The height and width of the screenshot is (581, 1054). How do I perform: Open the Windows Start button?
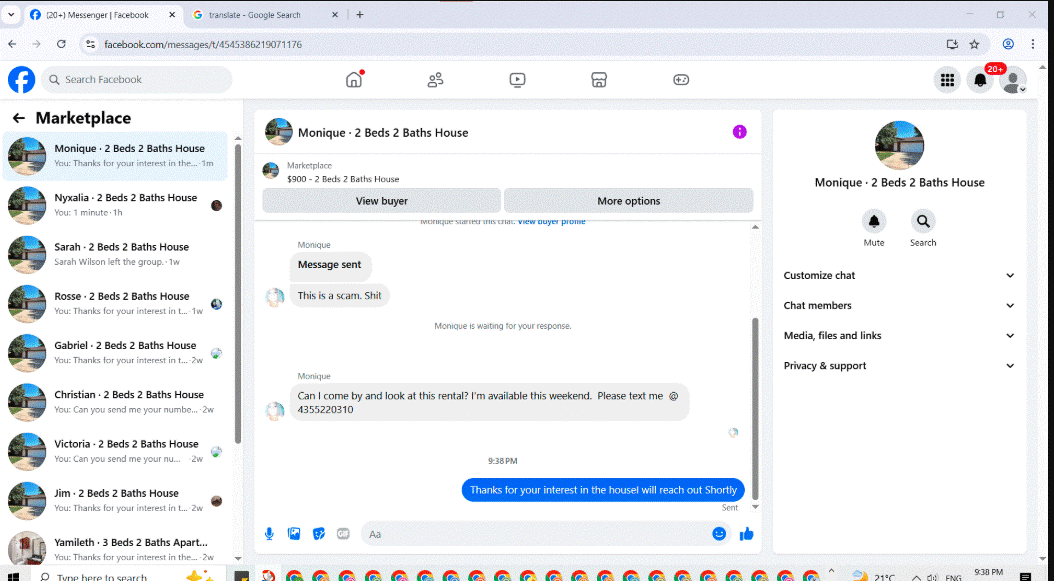pos(12,576)
